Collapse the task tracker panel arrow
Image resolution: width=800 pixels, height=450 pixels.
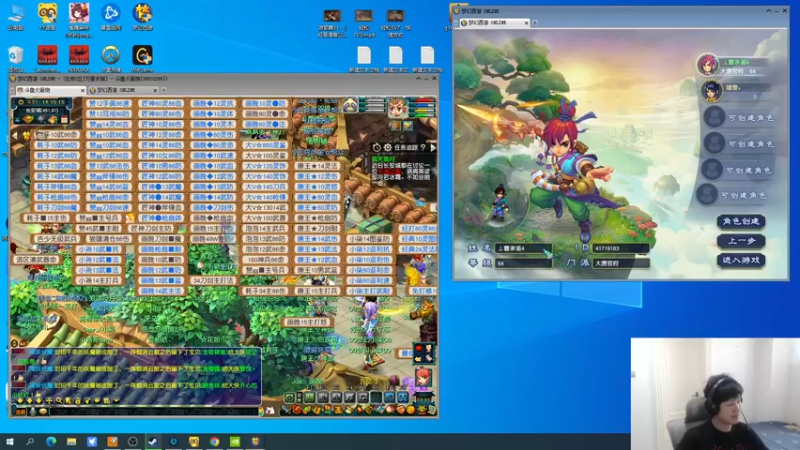tap(433, 147)
